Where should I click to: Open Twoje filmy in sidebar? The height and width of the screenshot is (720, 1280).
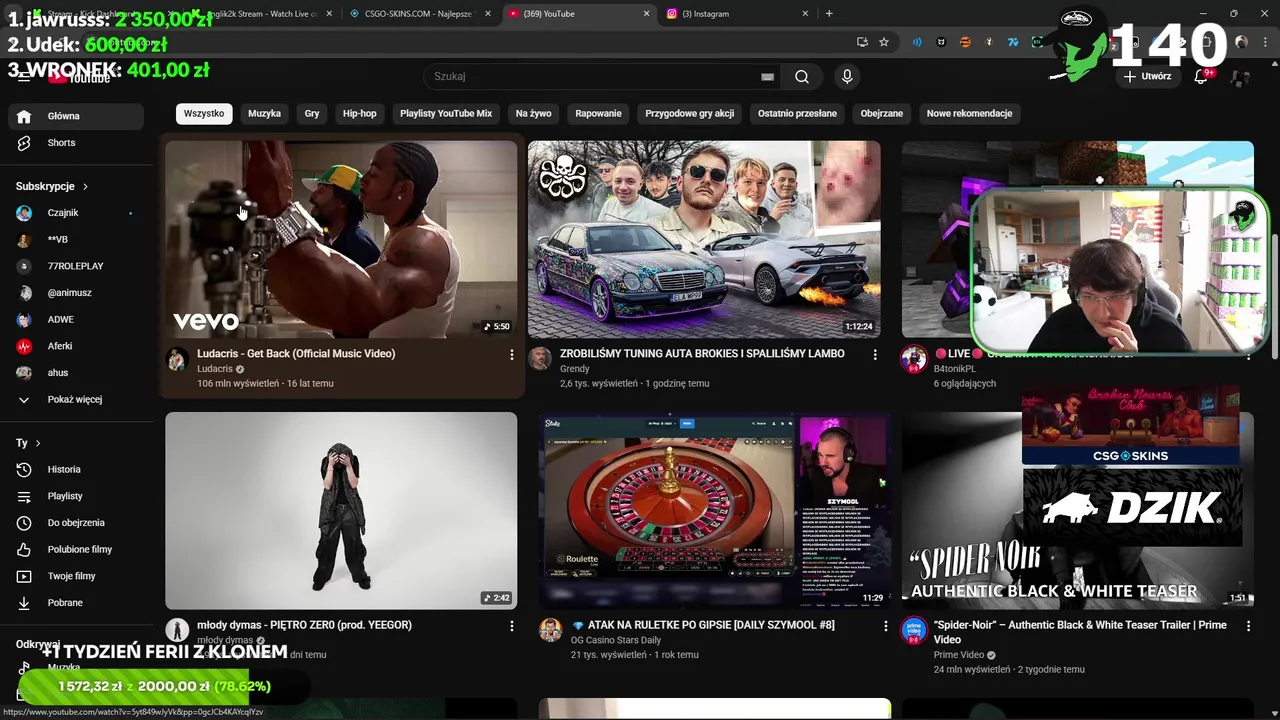(76, 576)
